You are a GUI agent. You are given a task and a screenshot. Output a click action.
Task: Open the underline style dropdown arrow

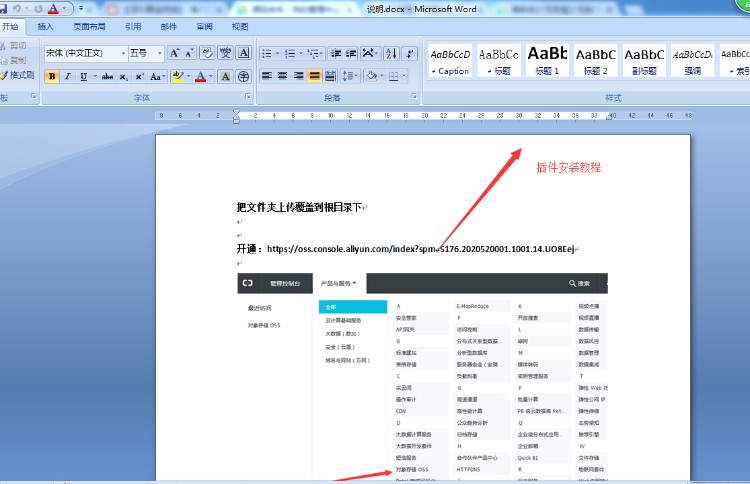[x=95, y=77]
